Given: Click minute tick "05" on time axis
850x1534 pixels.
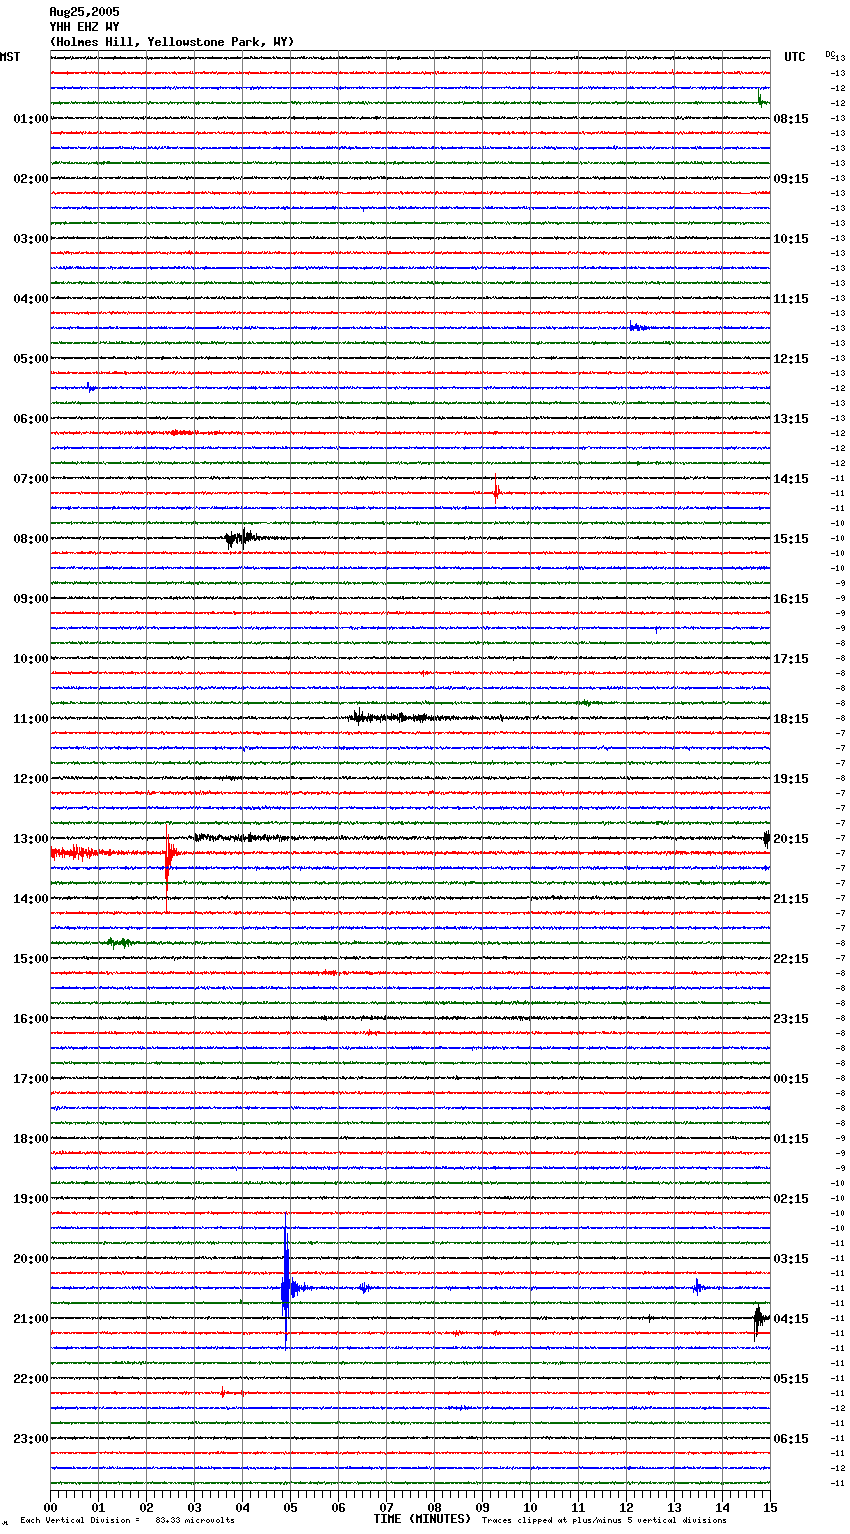Looking at the screenshot, I should 290,1507.
